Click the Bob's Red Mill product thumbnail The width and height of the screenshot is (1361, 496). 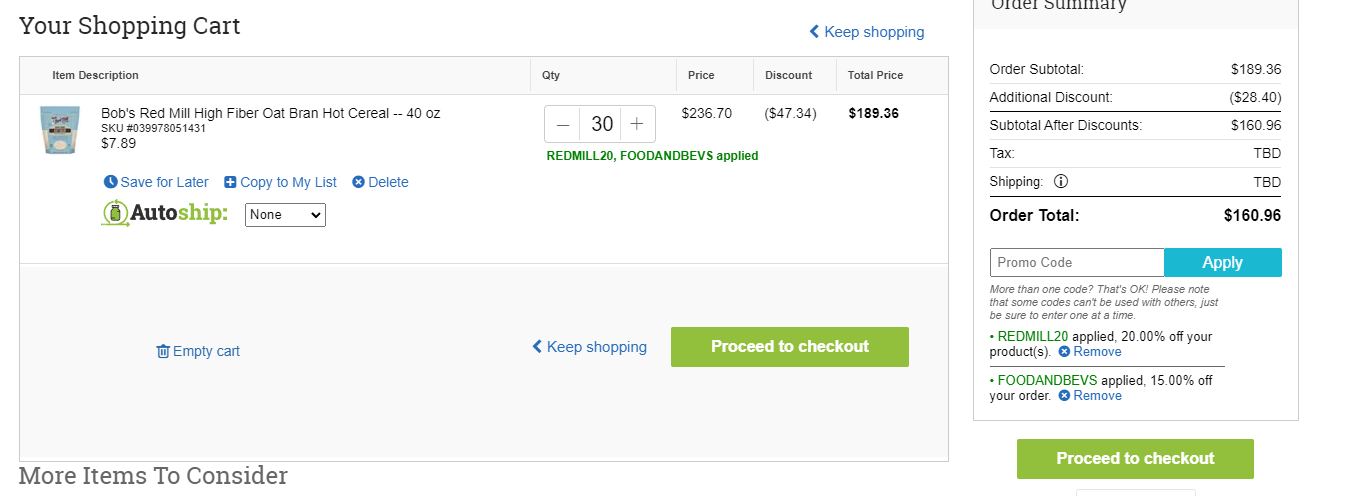[x=60, y=129]
